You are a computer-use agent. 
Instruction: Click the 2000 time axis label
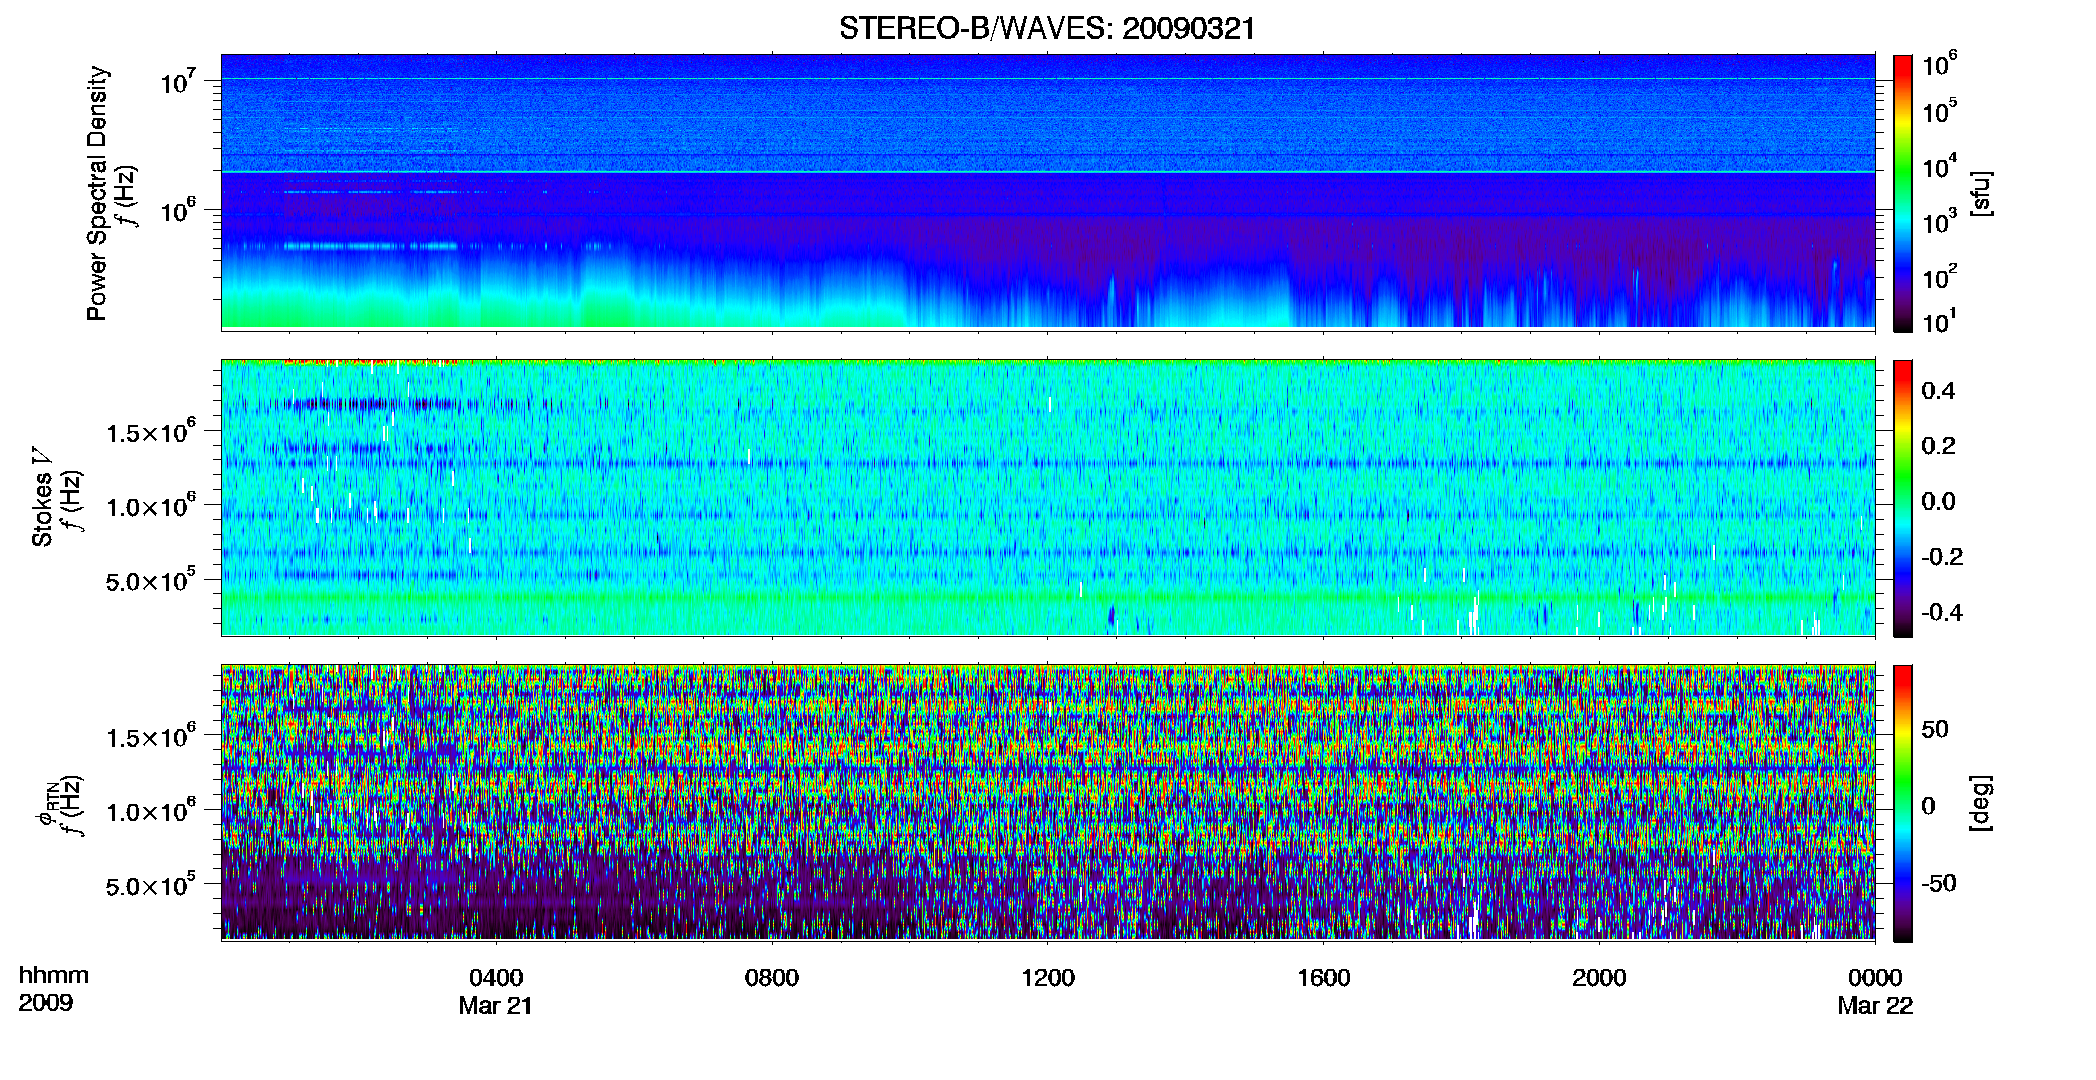click(x=1599, y=978)
